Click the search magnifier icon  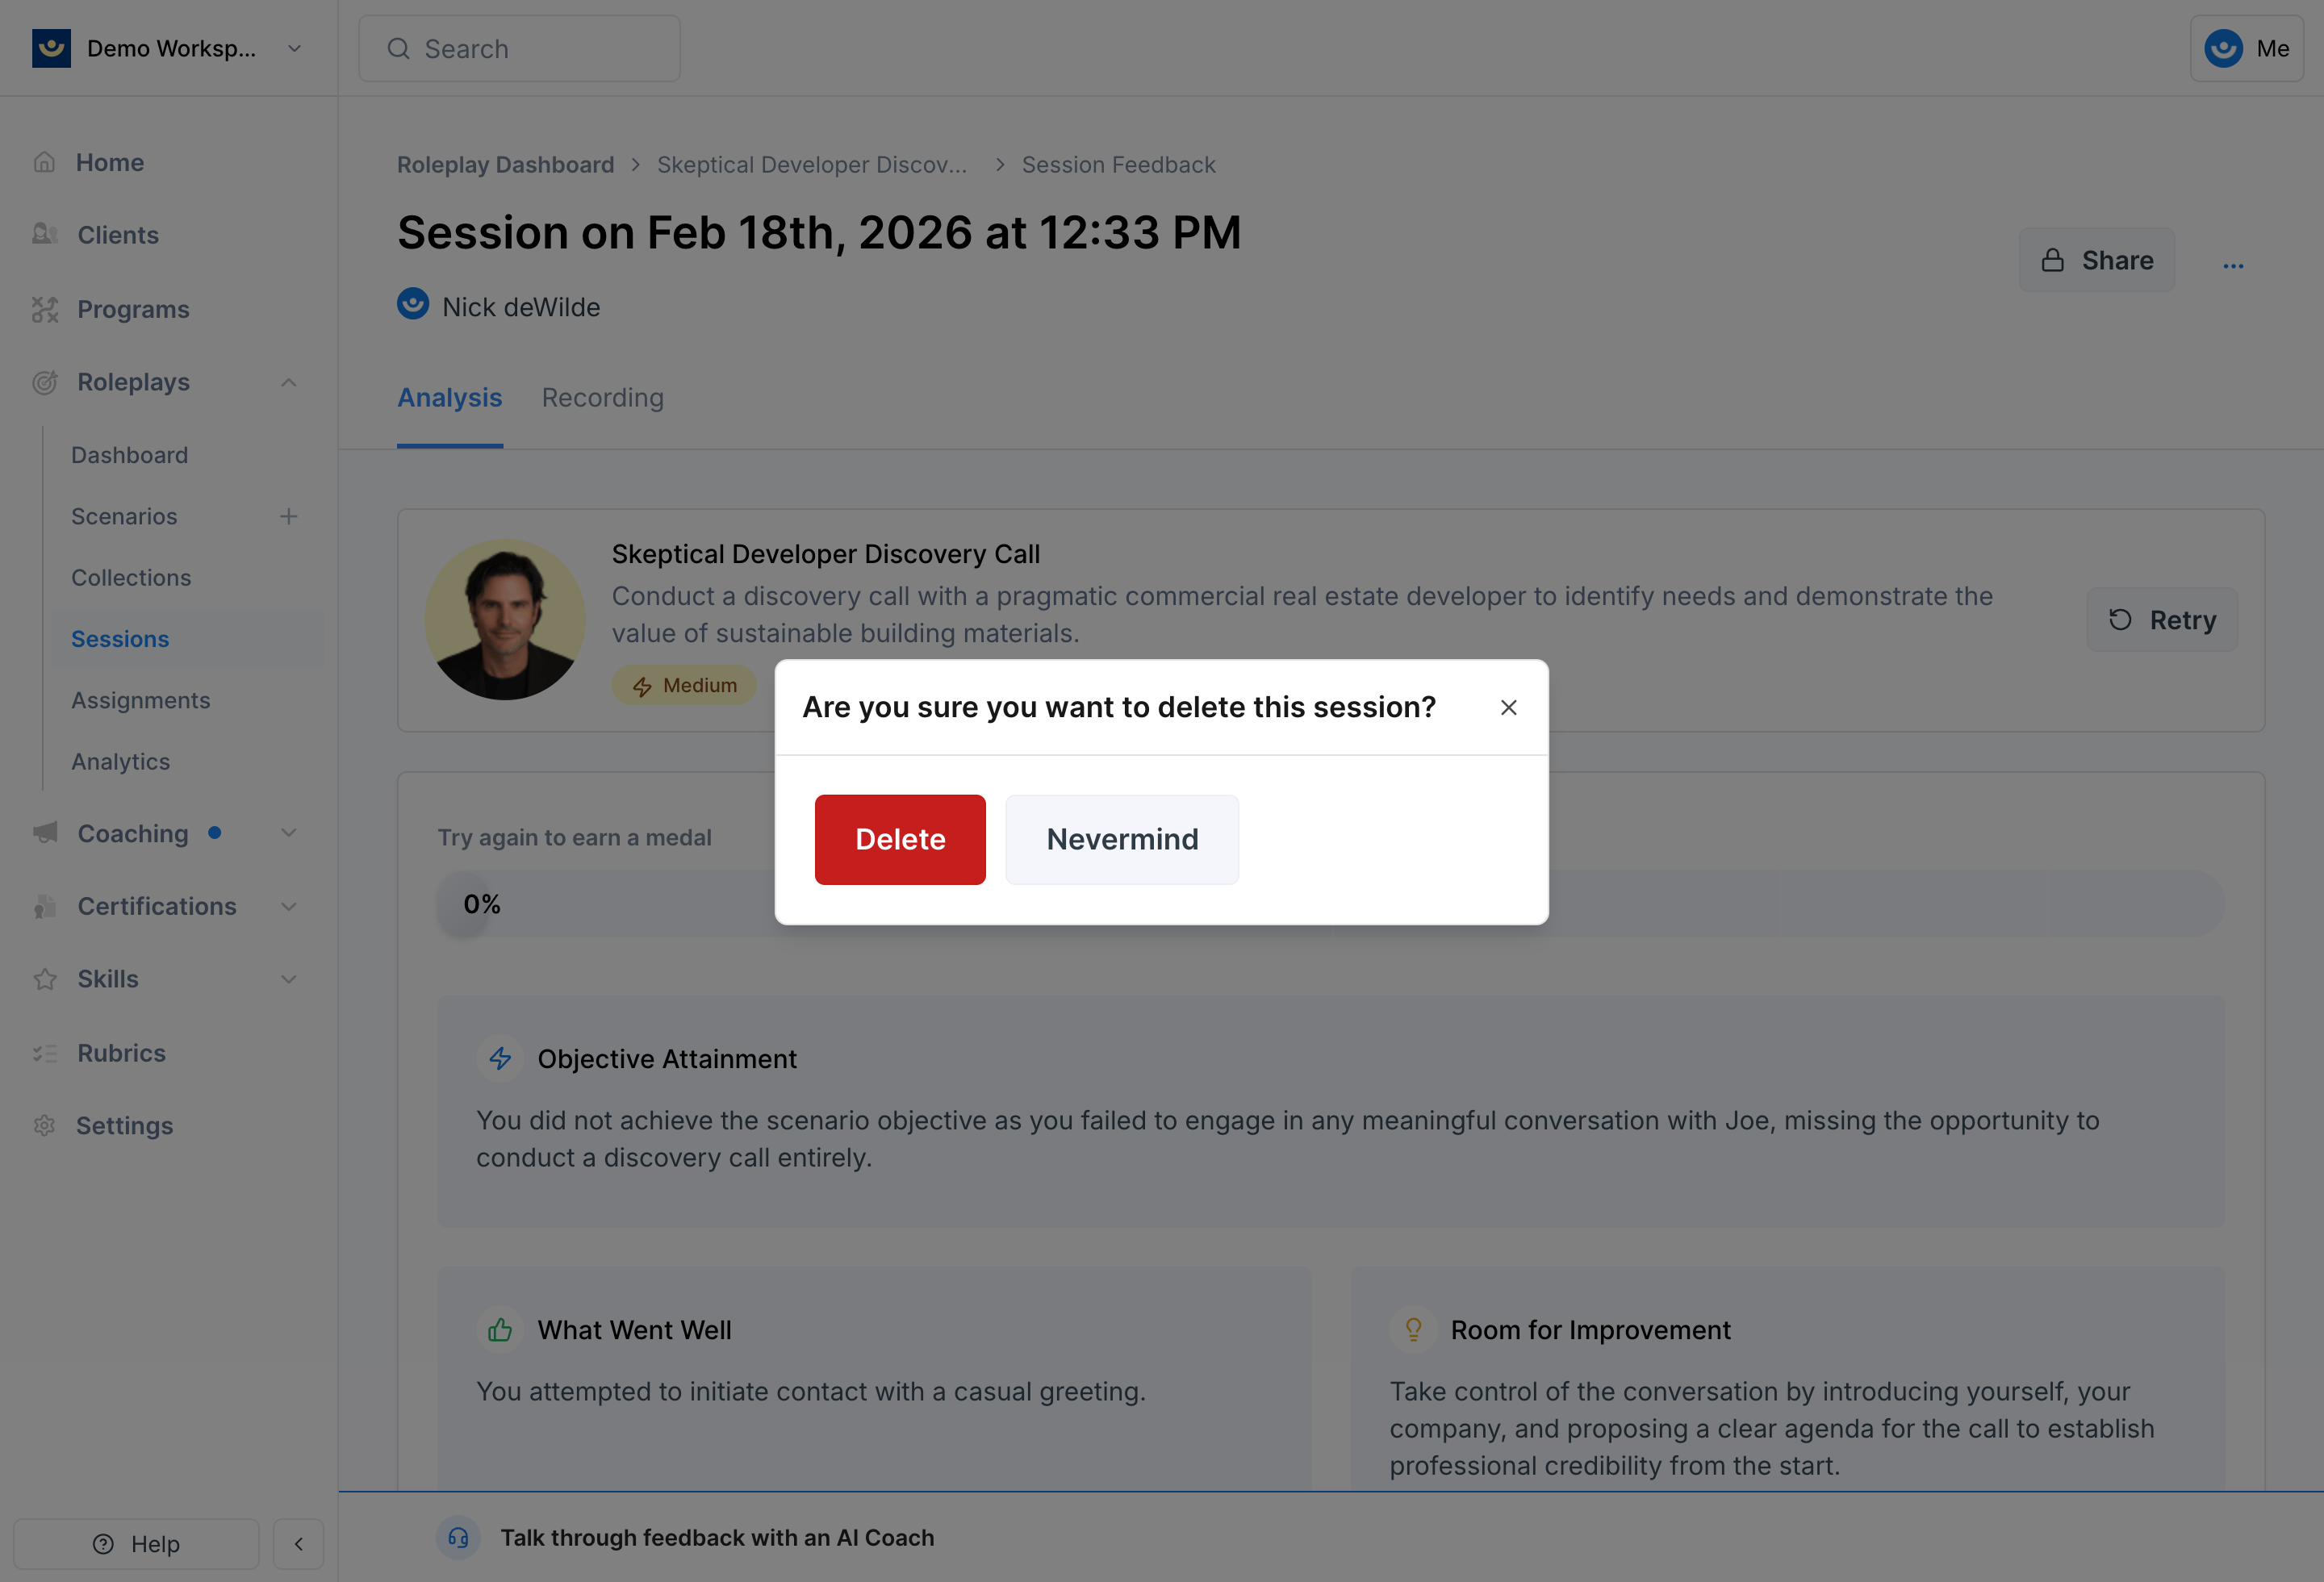coord(399,48)
